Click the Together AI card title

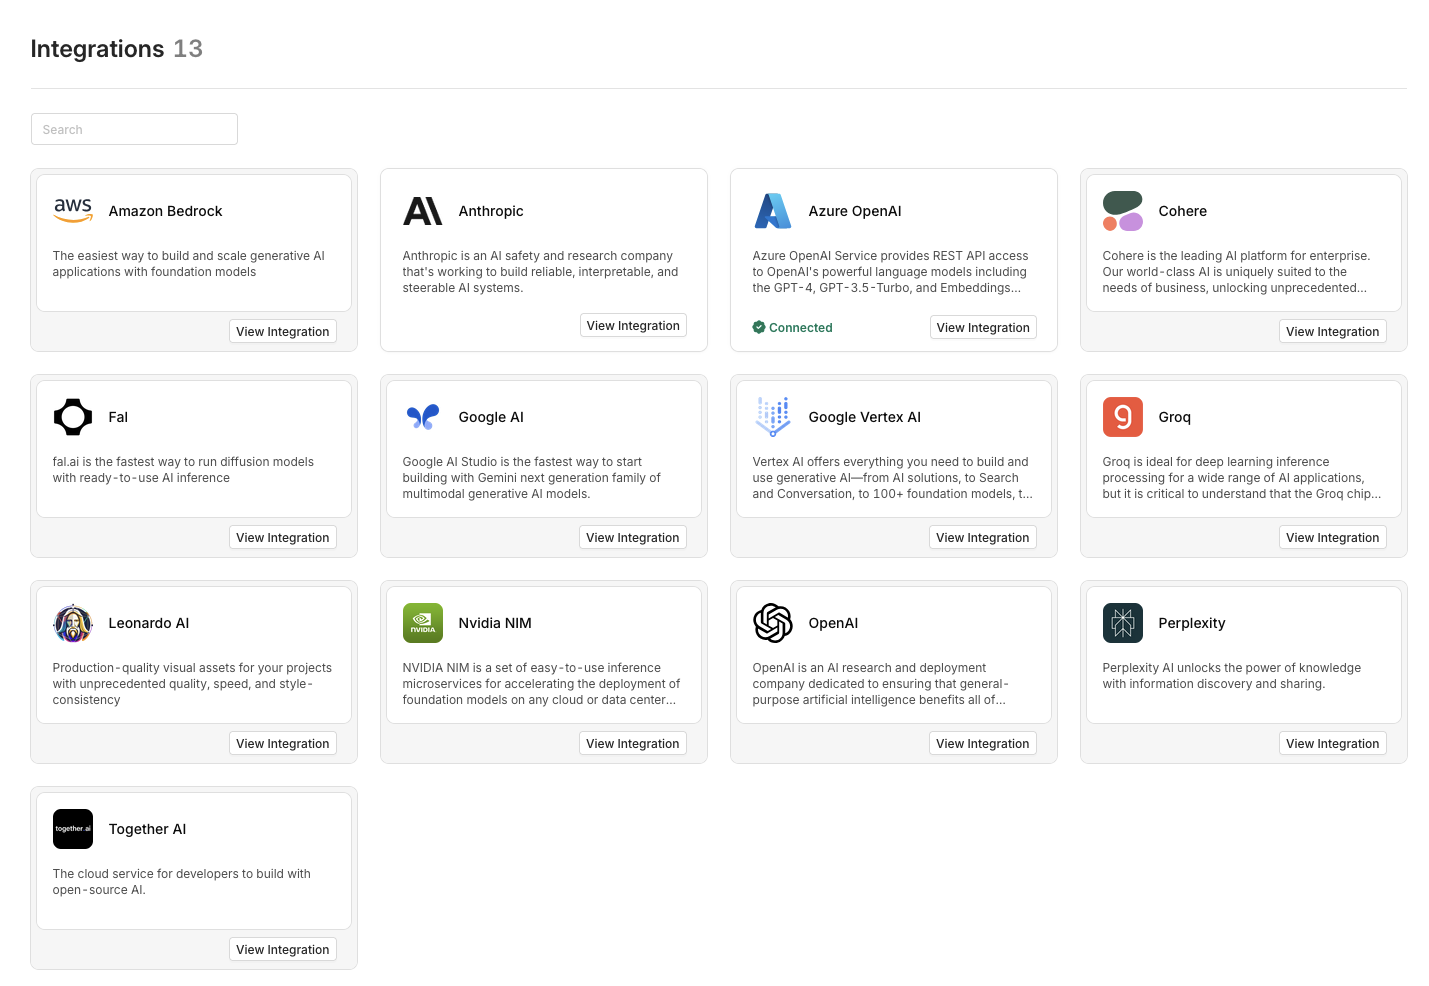pos(147,829)
